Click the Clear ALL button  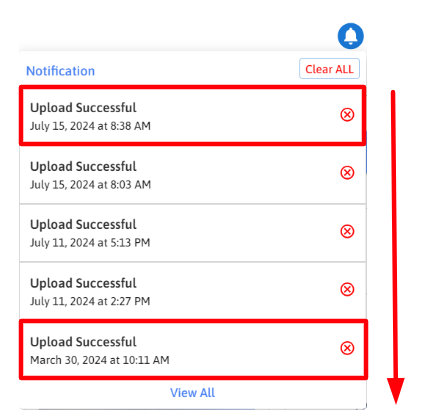point(329,69)
